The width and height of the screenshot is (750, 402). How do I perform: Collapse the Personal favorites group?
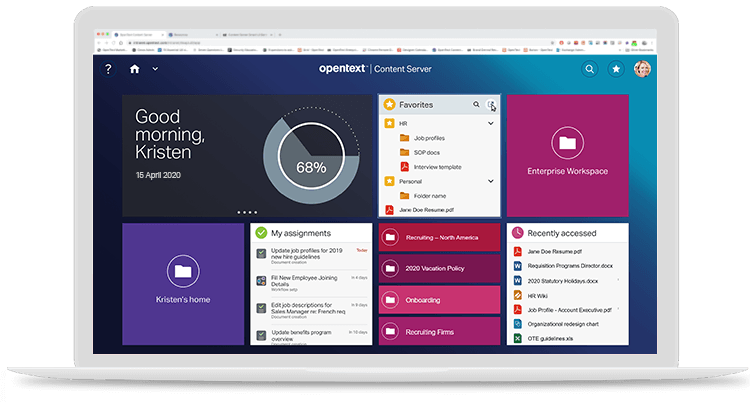pos(490,181)
